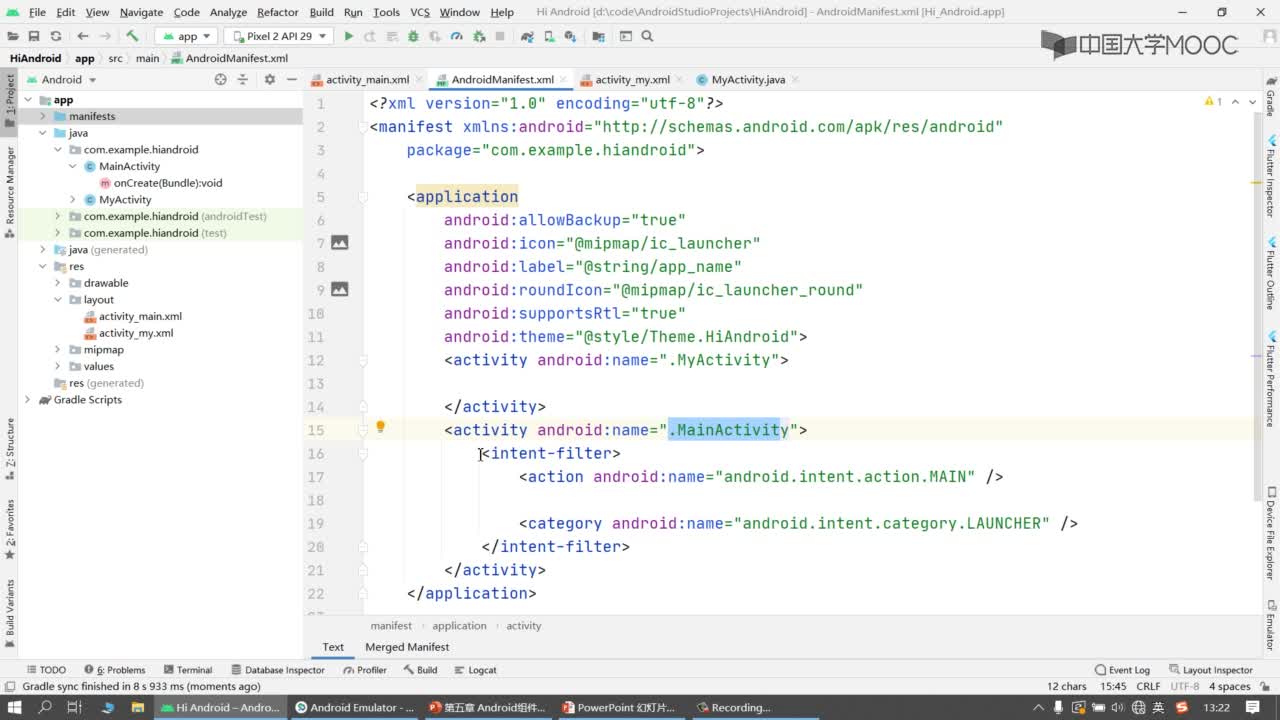Click the gutter image icon on line 7
The height and width of the screenshot is (720, 1280).
click(x=340, y=243)
